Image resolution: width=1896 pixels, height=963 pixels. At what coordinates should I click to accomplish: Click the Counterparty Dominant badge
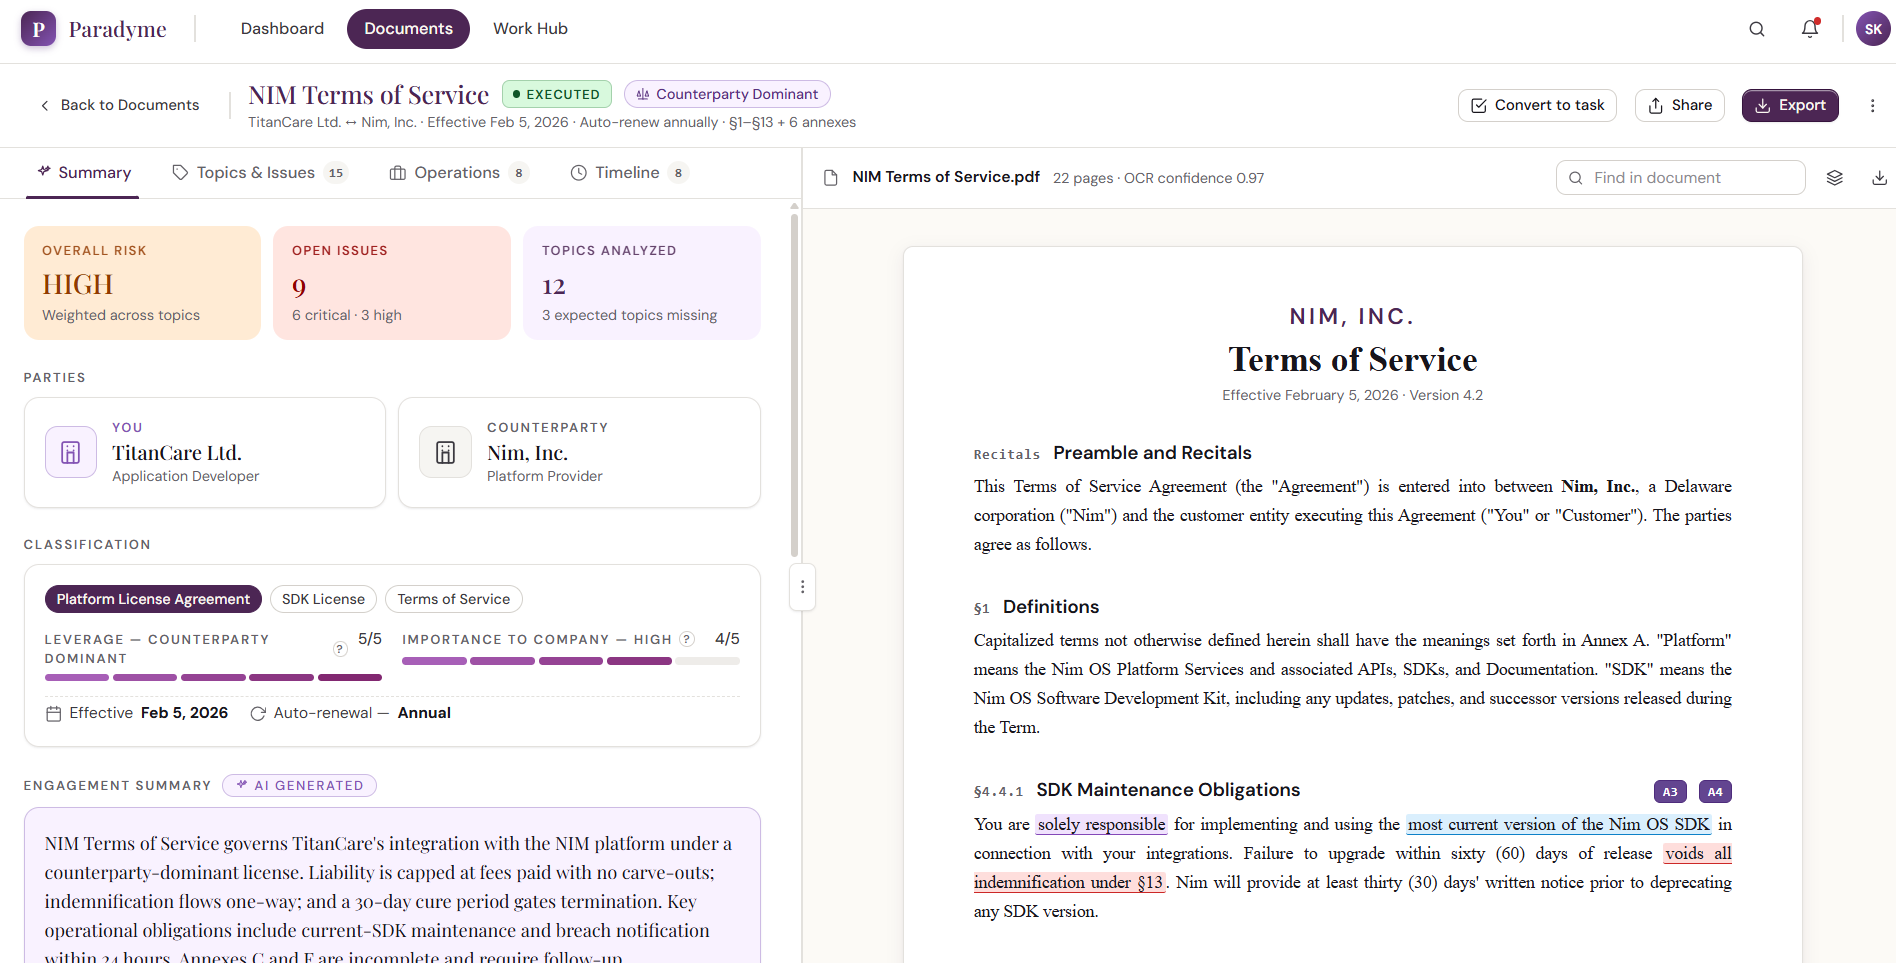tap(727, 94)
